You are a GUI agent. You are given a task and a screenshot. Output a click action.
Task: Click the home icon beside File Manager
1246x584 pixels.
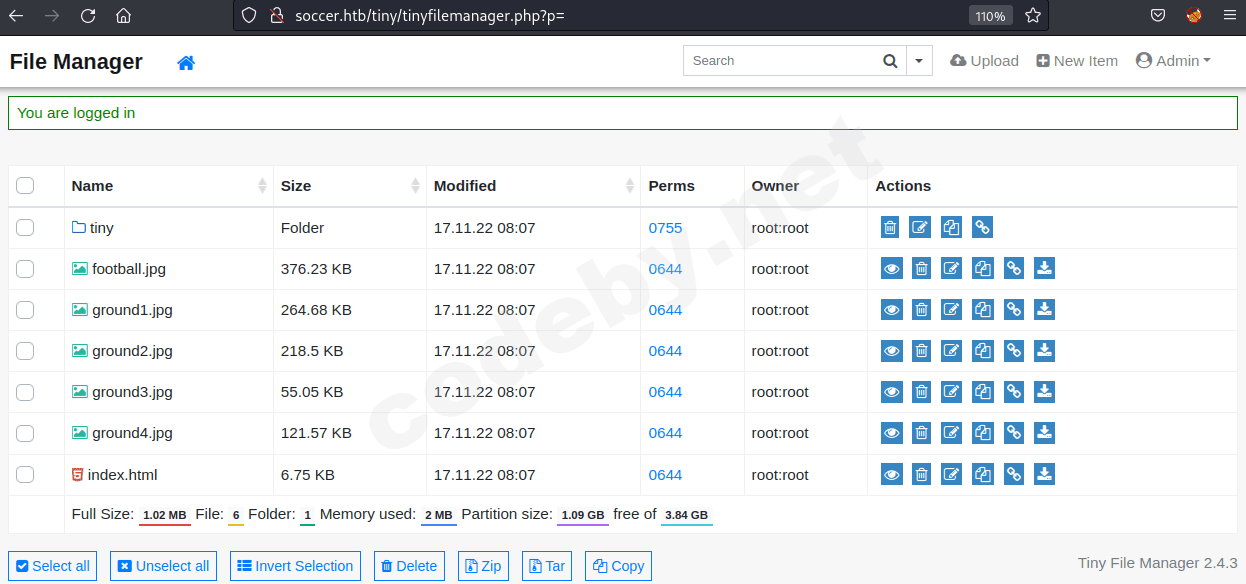(186, 62)
